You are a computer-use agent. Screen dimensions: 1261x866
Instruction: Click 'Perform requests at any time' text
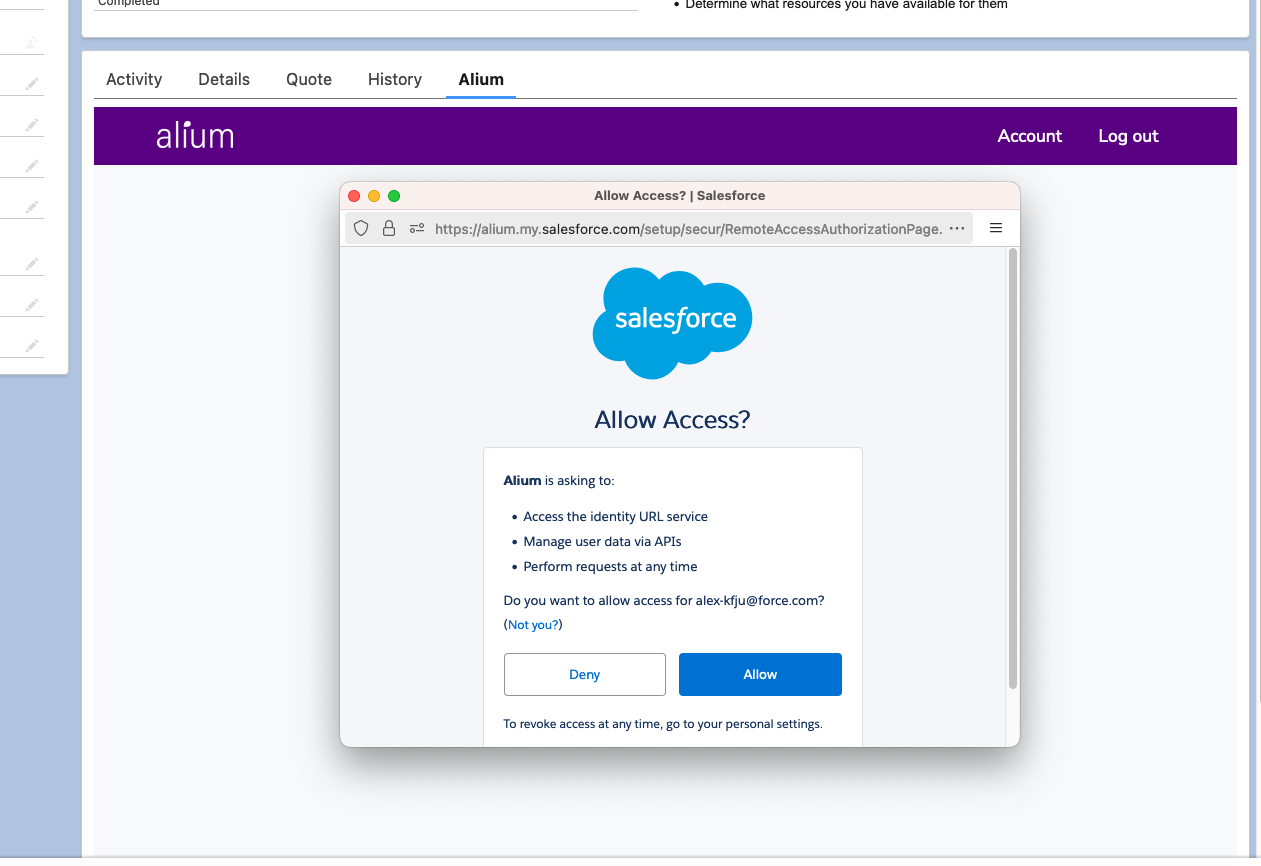[610, 567]
